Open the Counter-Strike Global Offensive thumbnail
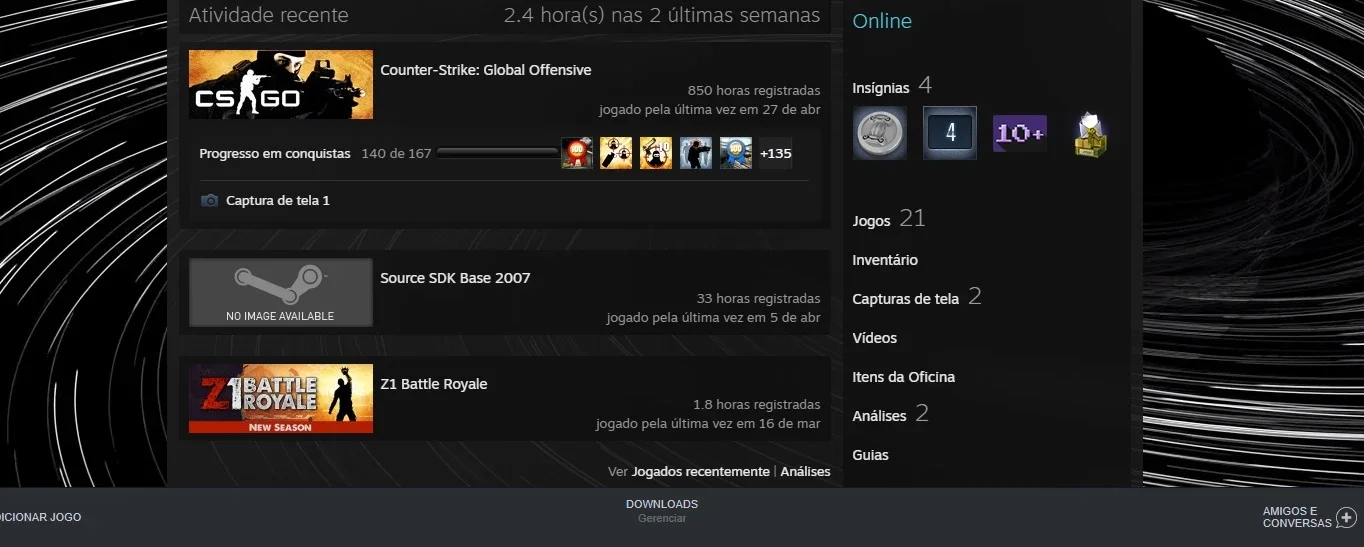The image size is (1364, 547). 281,85
